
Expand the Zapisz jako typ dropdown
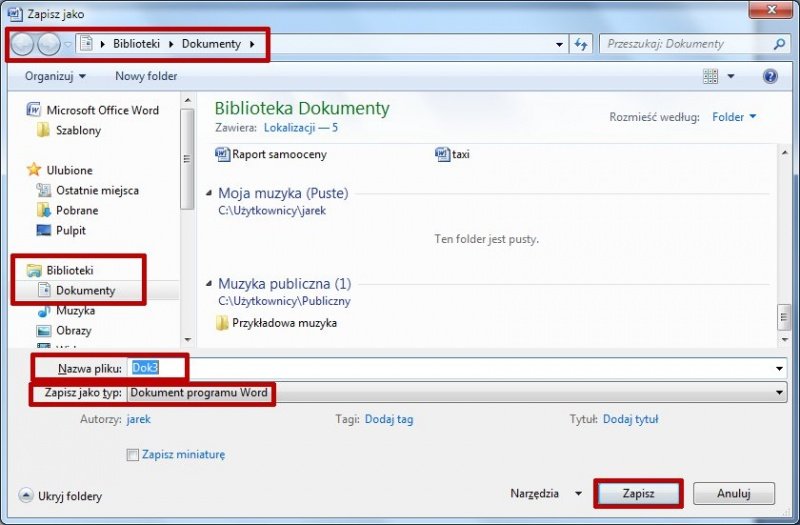click(x=780, y=394)
